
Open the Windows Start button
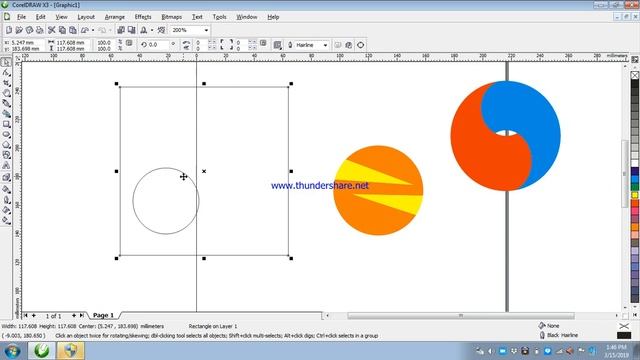point(12,351)
